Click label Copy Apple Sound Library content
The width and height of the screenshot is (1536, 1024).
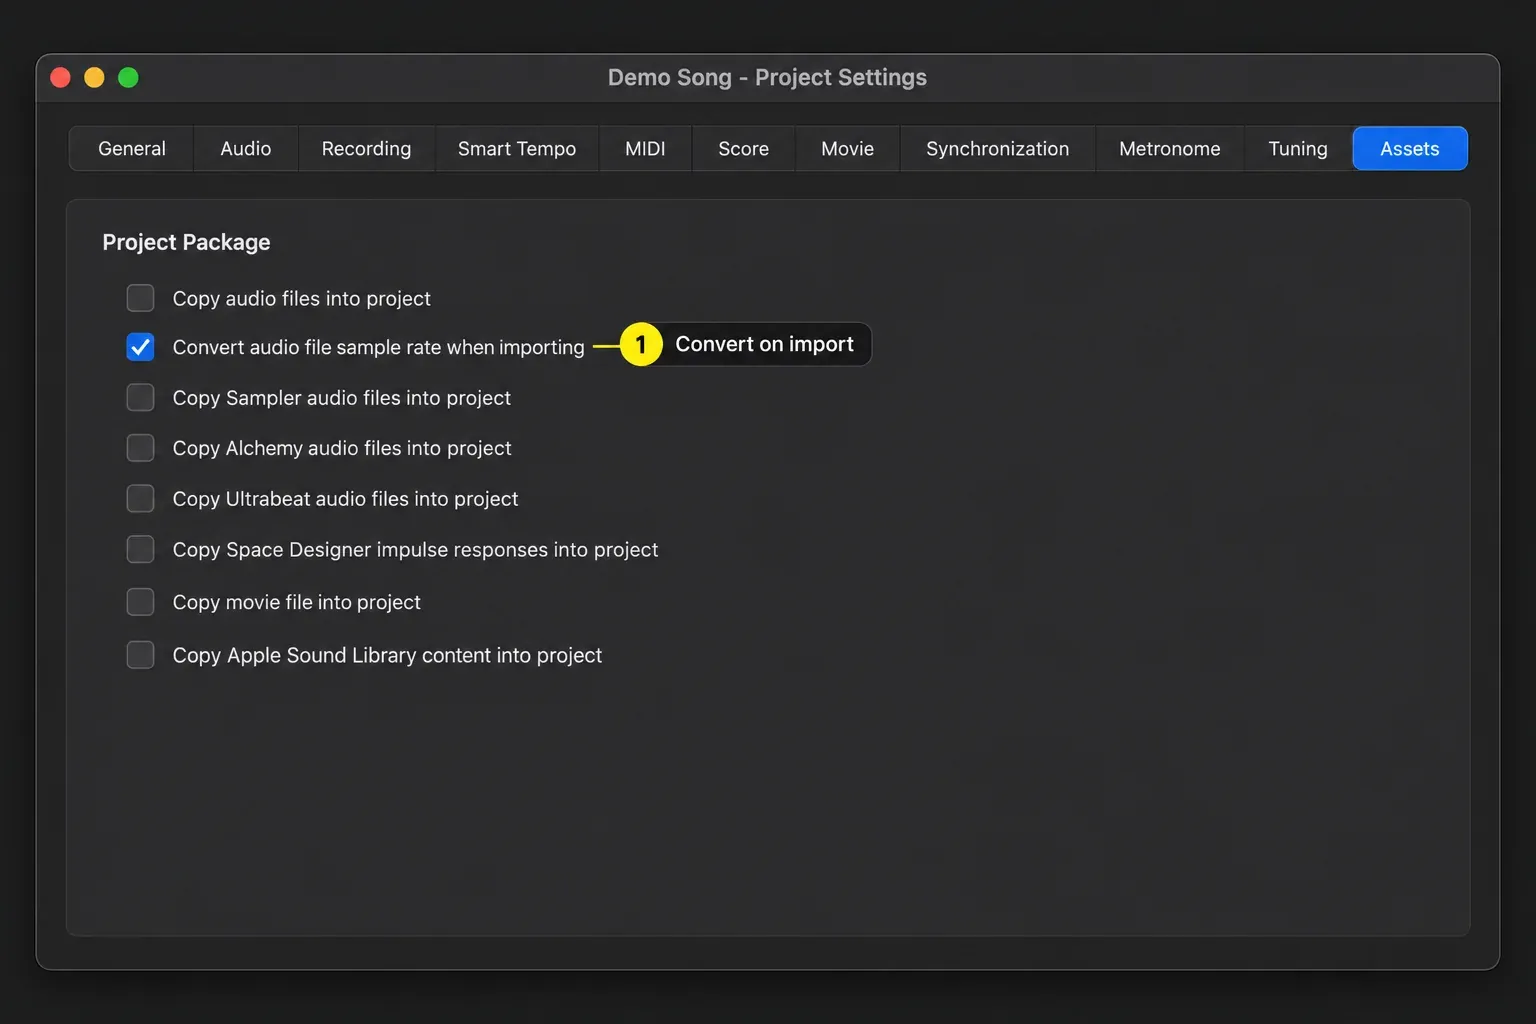pyautogui.click(x=387, y=655)
